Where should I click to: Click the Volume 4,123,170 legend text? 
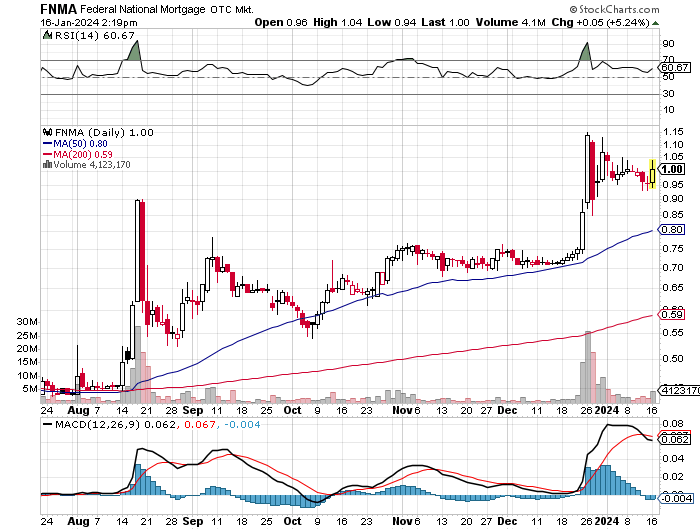coord(92,165)
